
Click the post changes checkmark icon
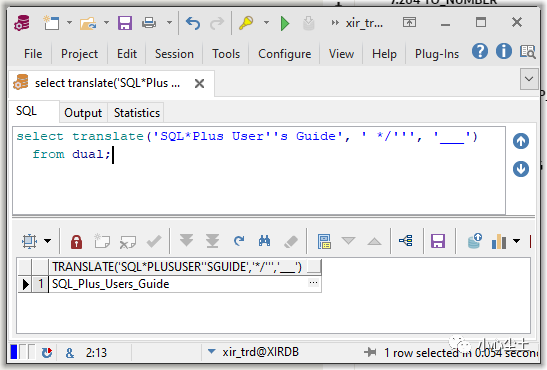[x=154, y=241]
